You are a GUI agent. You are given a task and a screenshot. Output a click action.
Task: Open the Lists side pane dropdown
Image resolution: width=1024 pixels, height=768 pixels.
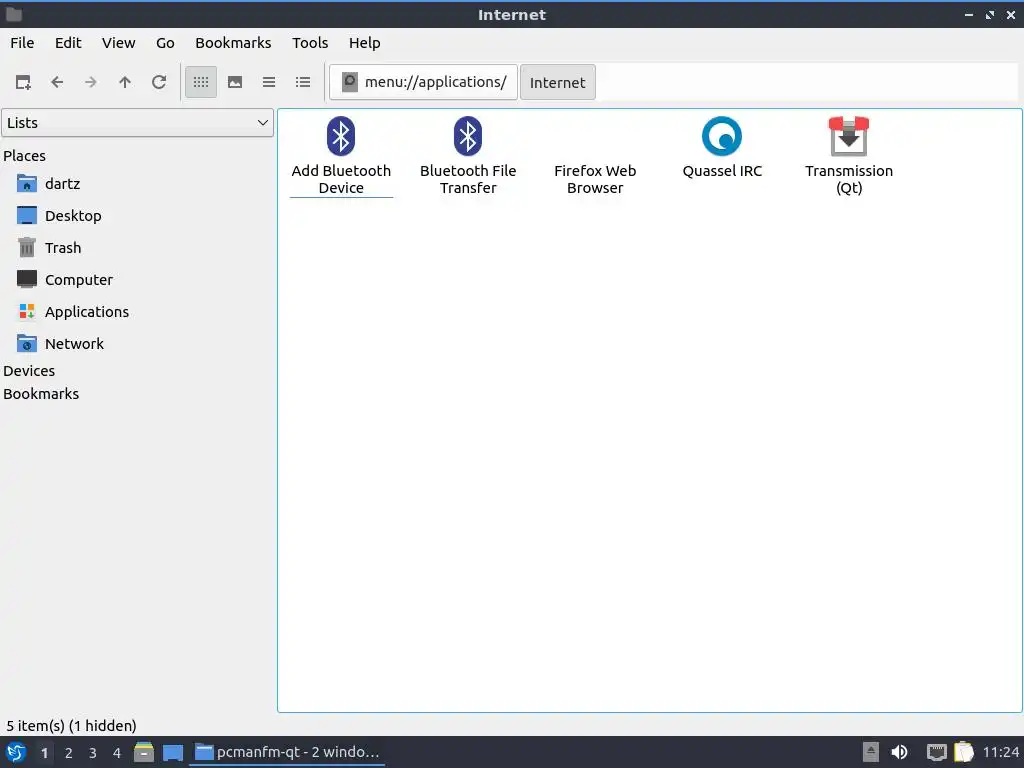coord(137,123)
